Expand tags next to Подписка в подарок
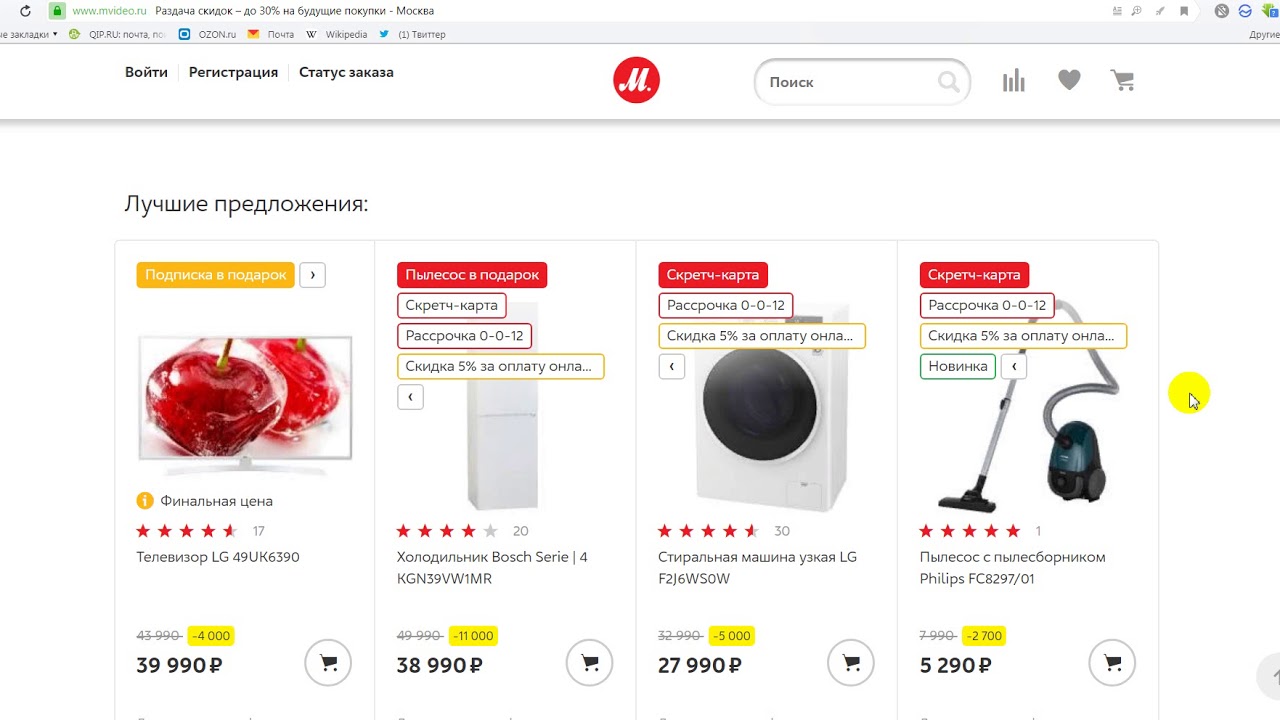The width and height of the screenshot is (1280, 720). click(312, 275)
